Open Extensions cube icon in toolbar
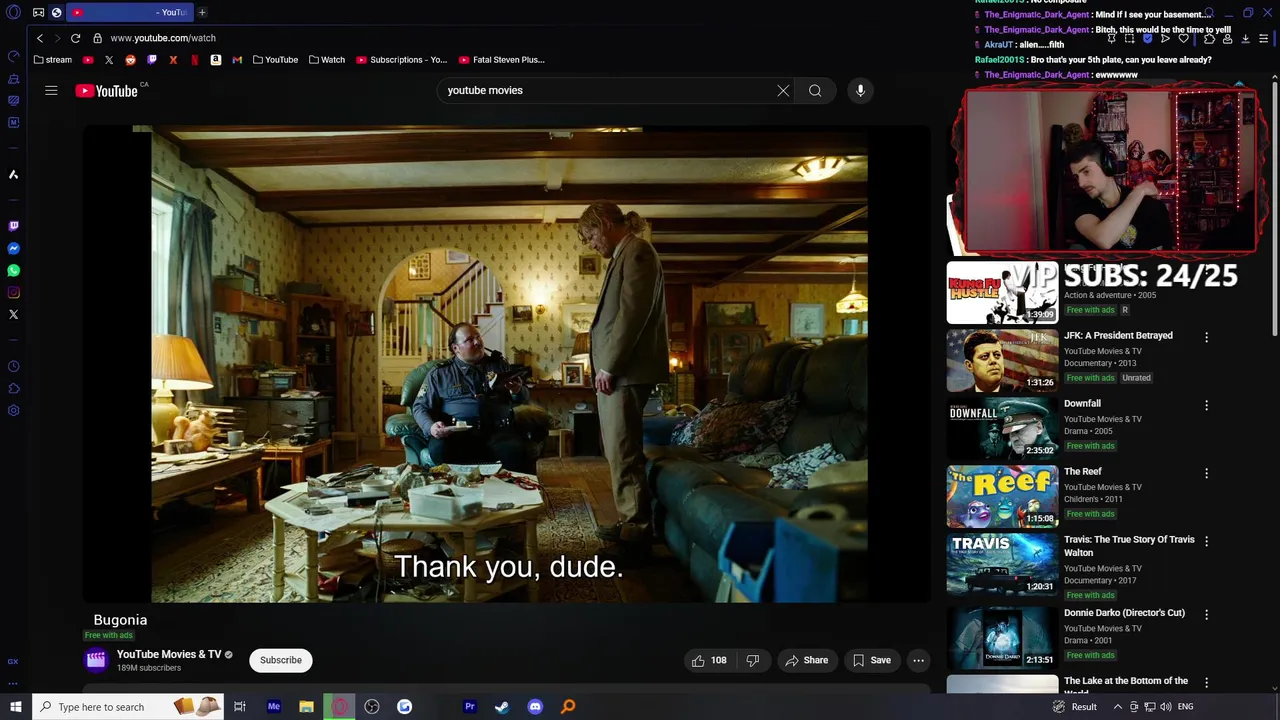 [1209, 38]
